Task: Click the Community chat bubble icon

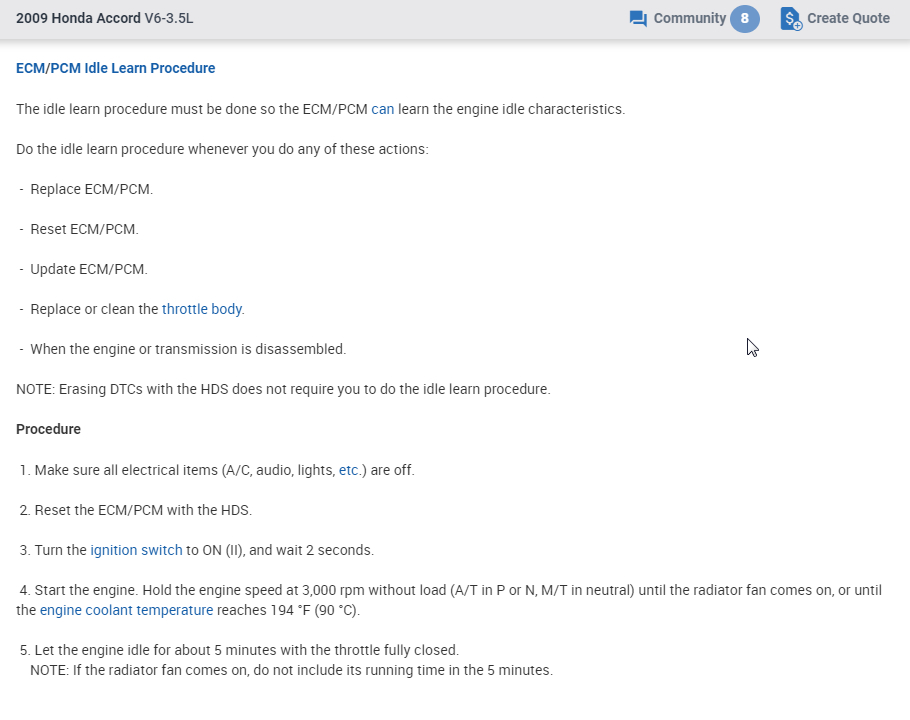Action: pos(638,19)
